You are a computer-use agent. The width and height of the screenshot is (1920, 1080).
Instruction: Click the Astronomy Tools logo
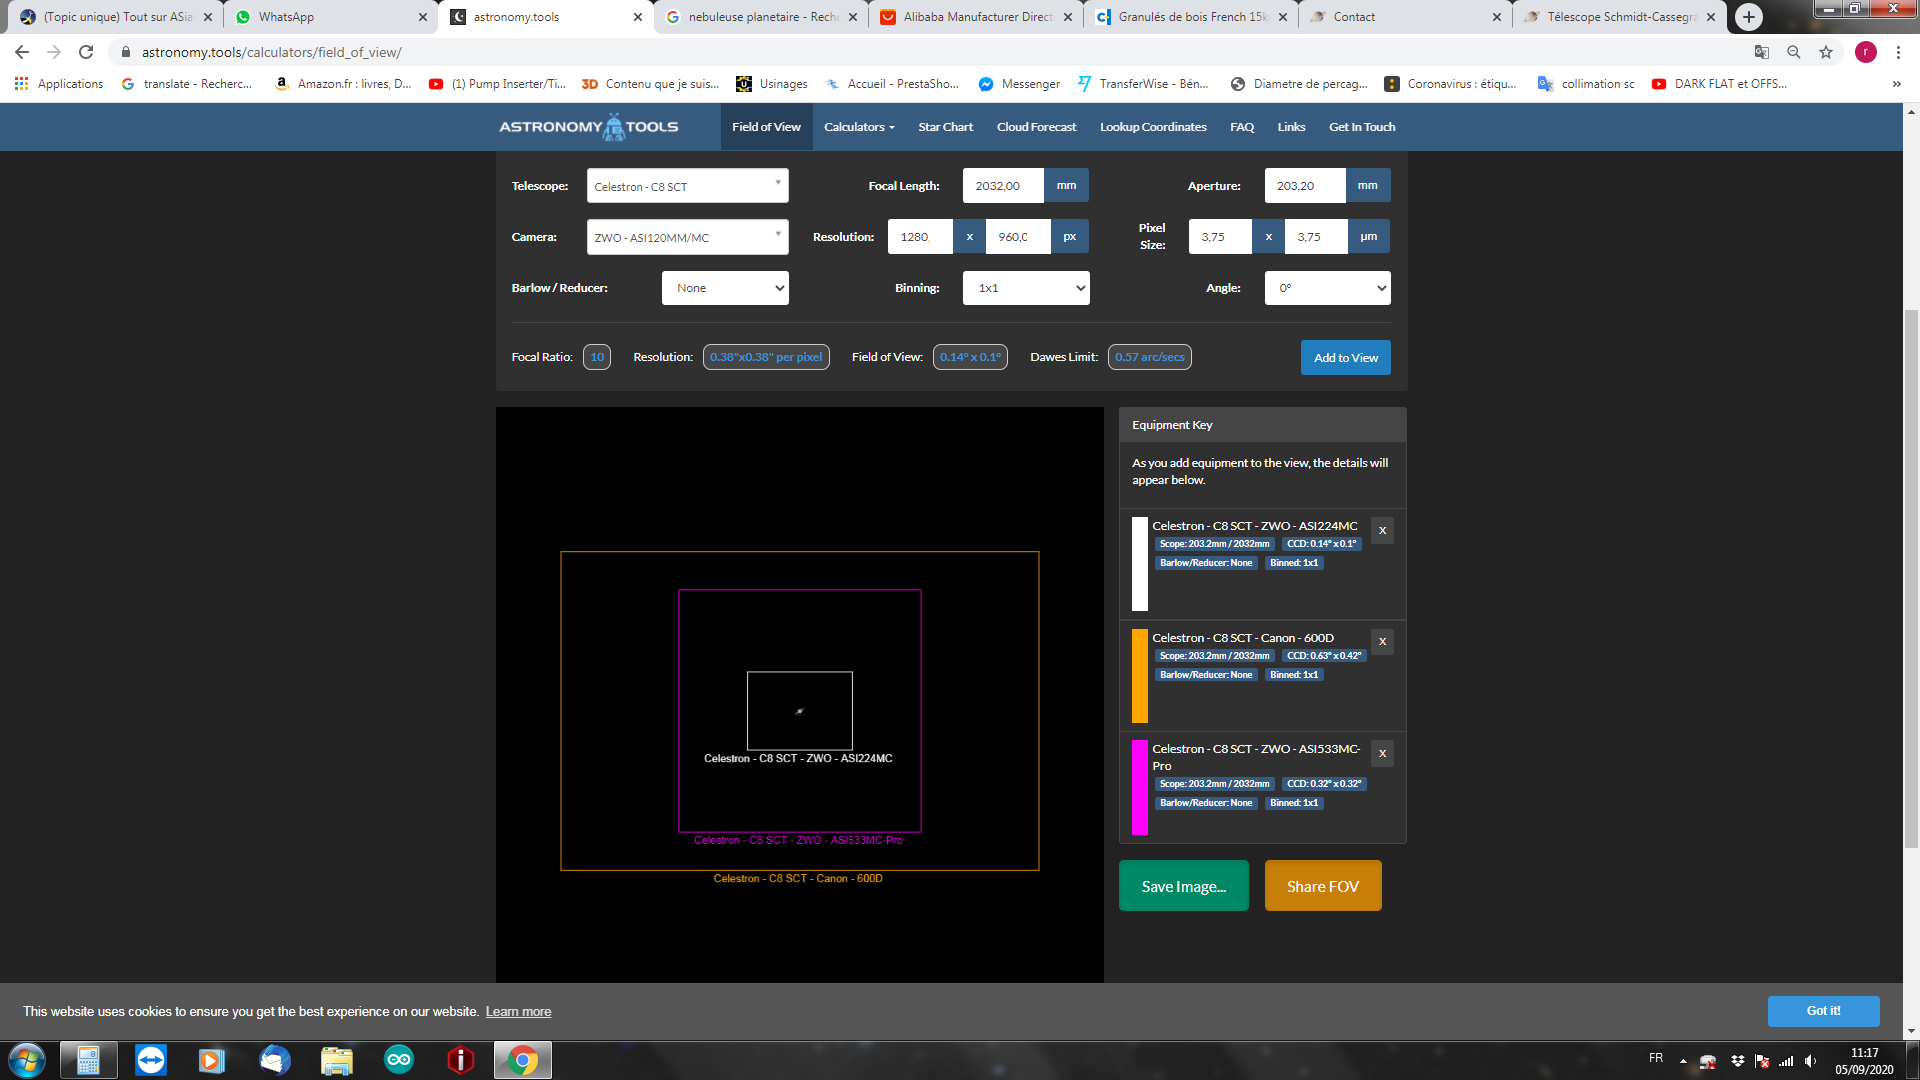pyautogui.click(x=588, y=127)
